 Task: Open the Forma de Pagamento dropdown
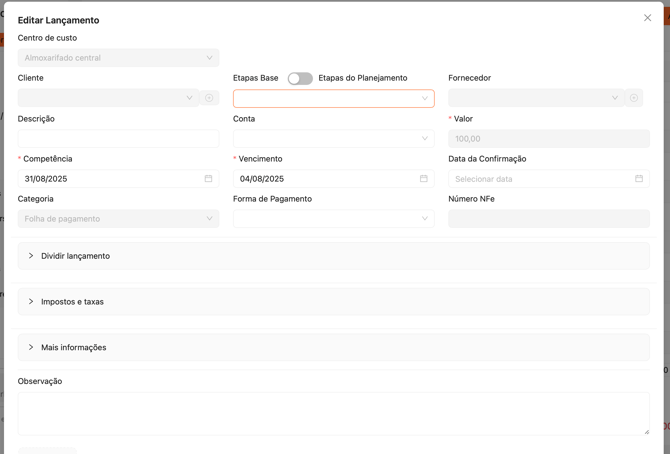coord(333,219)
